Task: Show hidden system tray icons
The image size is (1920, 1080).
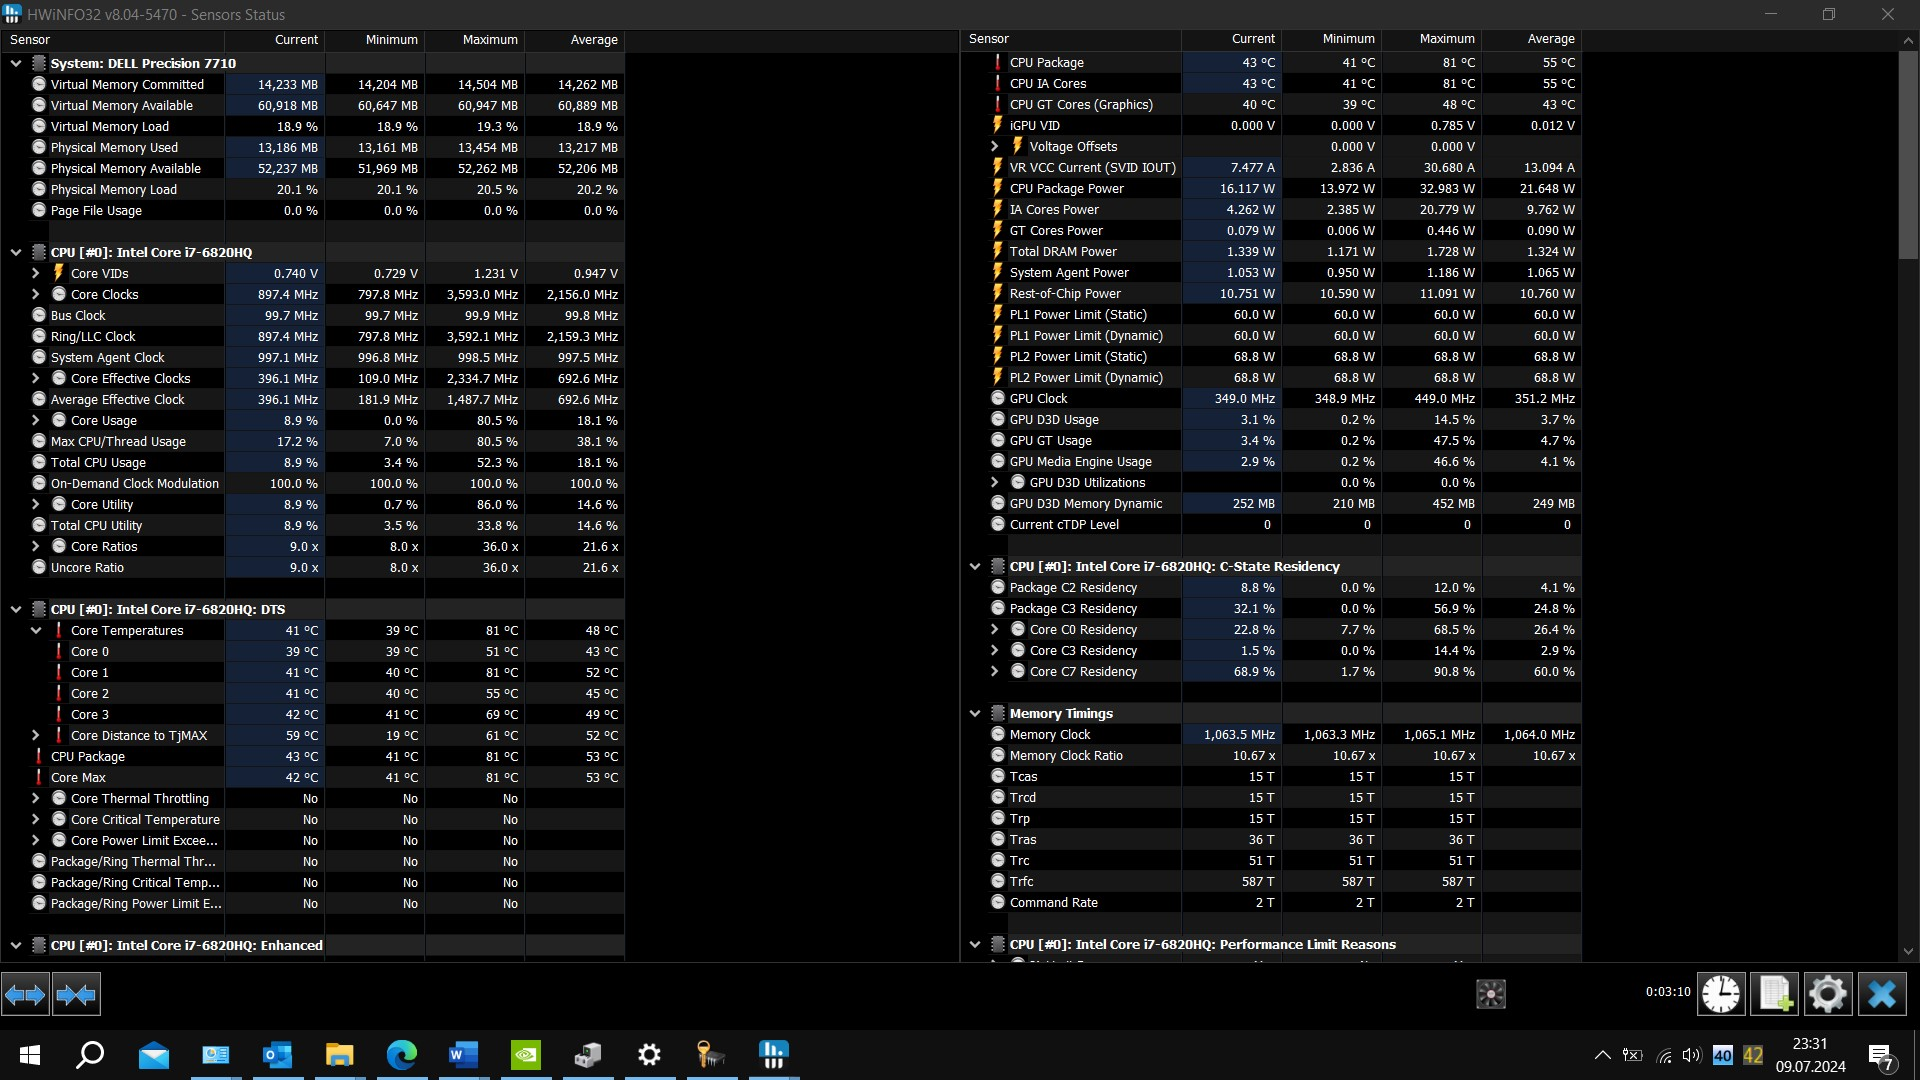Action: (1602, 1055)
